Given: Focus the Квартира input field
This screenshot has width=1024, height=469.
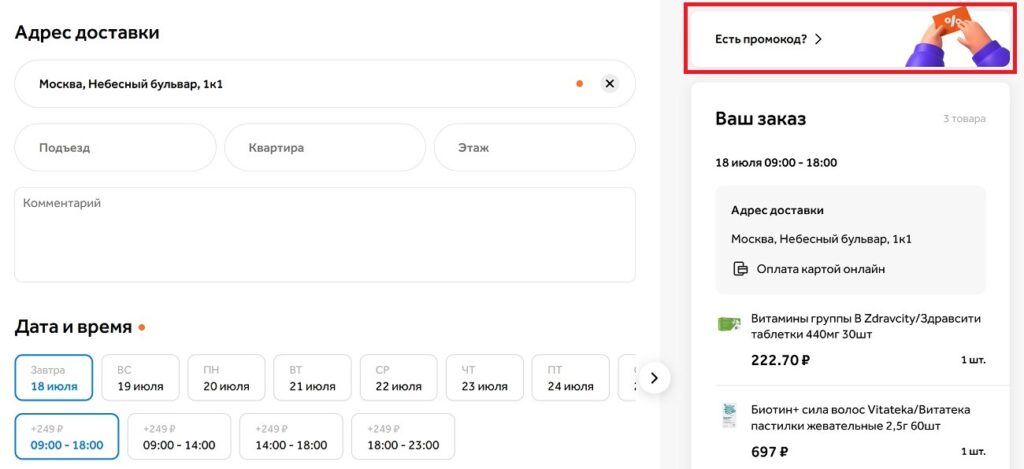Looking at the screenshot, I should (325, 148).
